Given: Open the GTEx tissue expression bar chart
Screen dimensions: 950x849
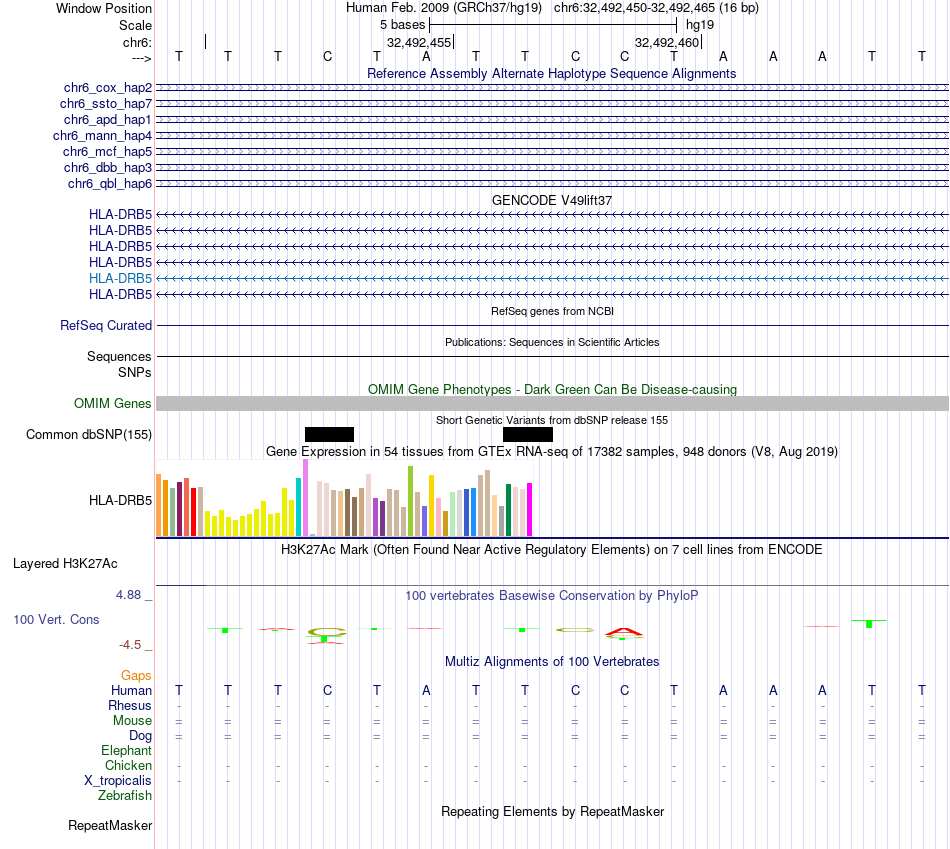Looking at the screenshot, I should click(344, 498).
